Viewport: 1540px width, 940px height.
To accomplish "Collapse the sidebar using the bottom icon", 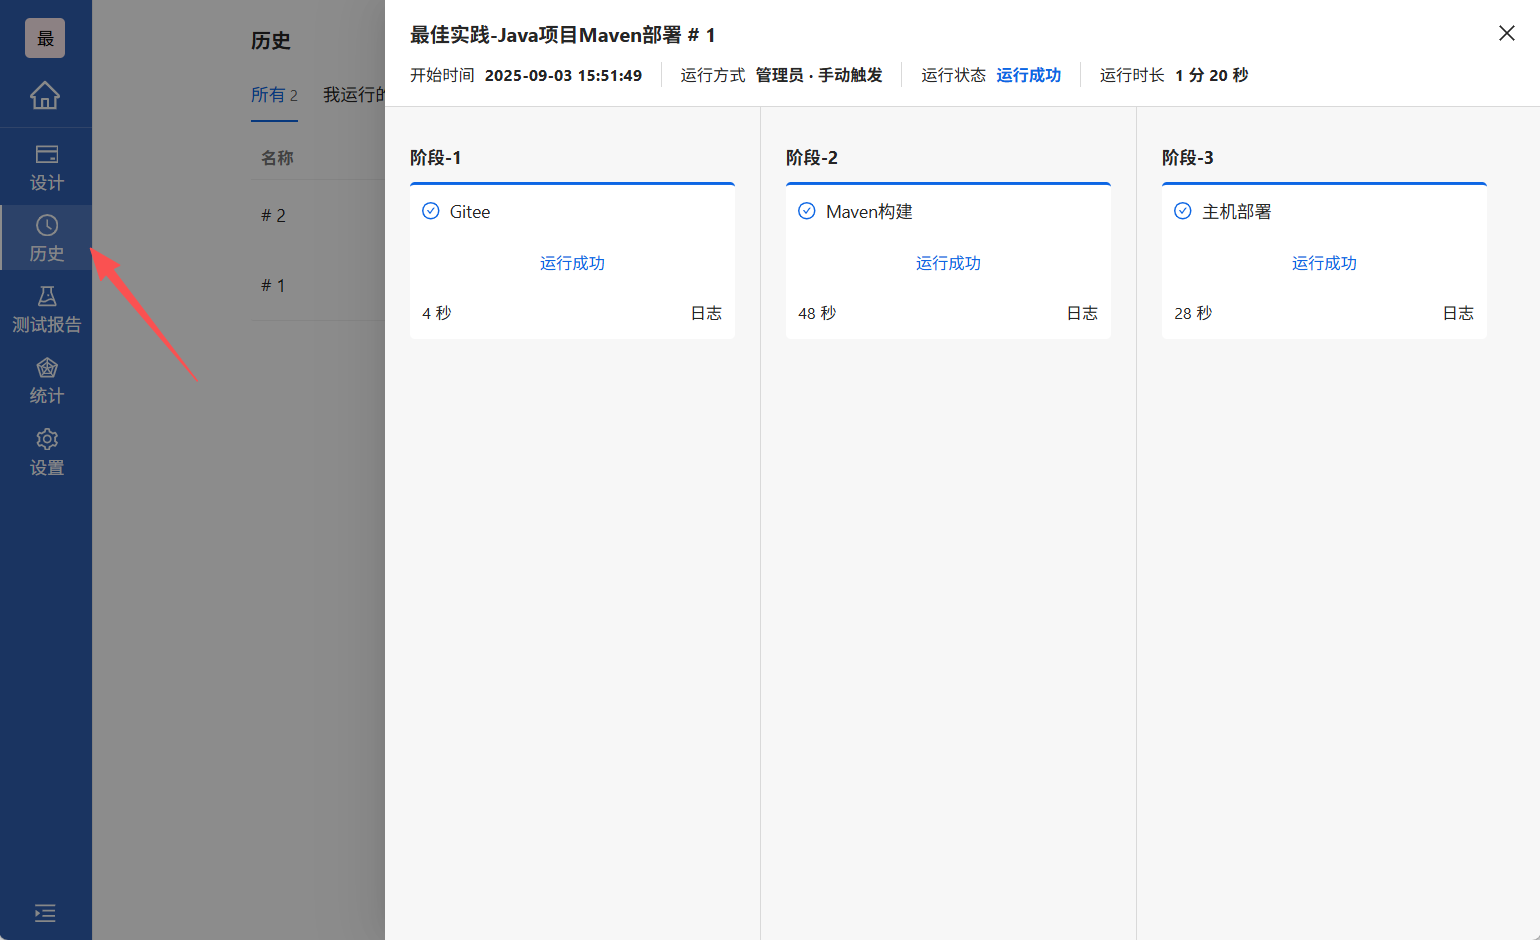I will tap(44, 913).
